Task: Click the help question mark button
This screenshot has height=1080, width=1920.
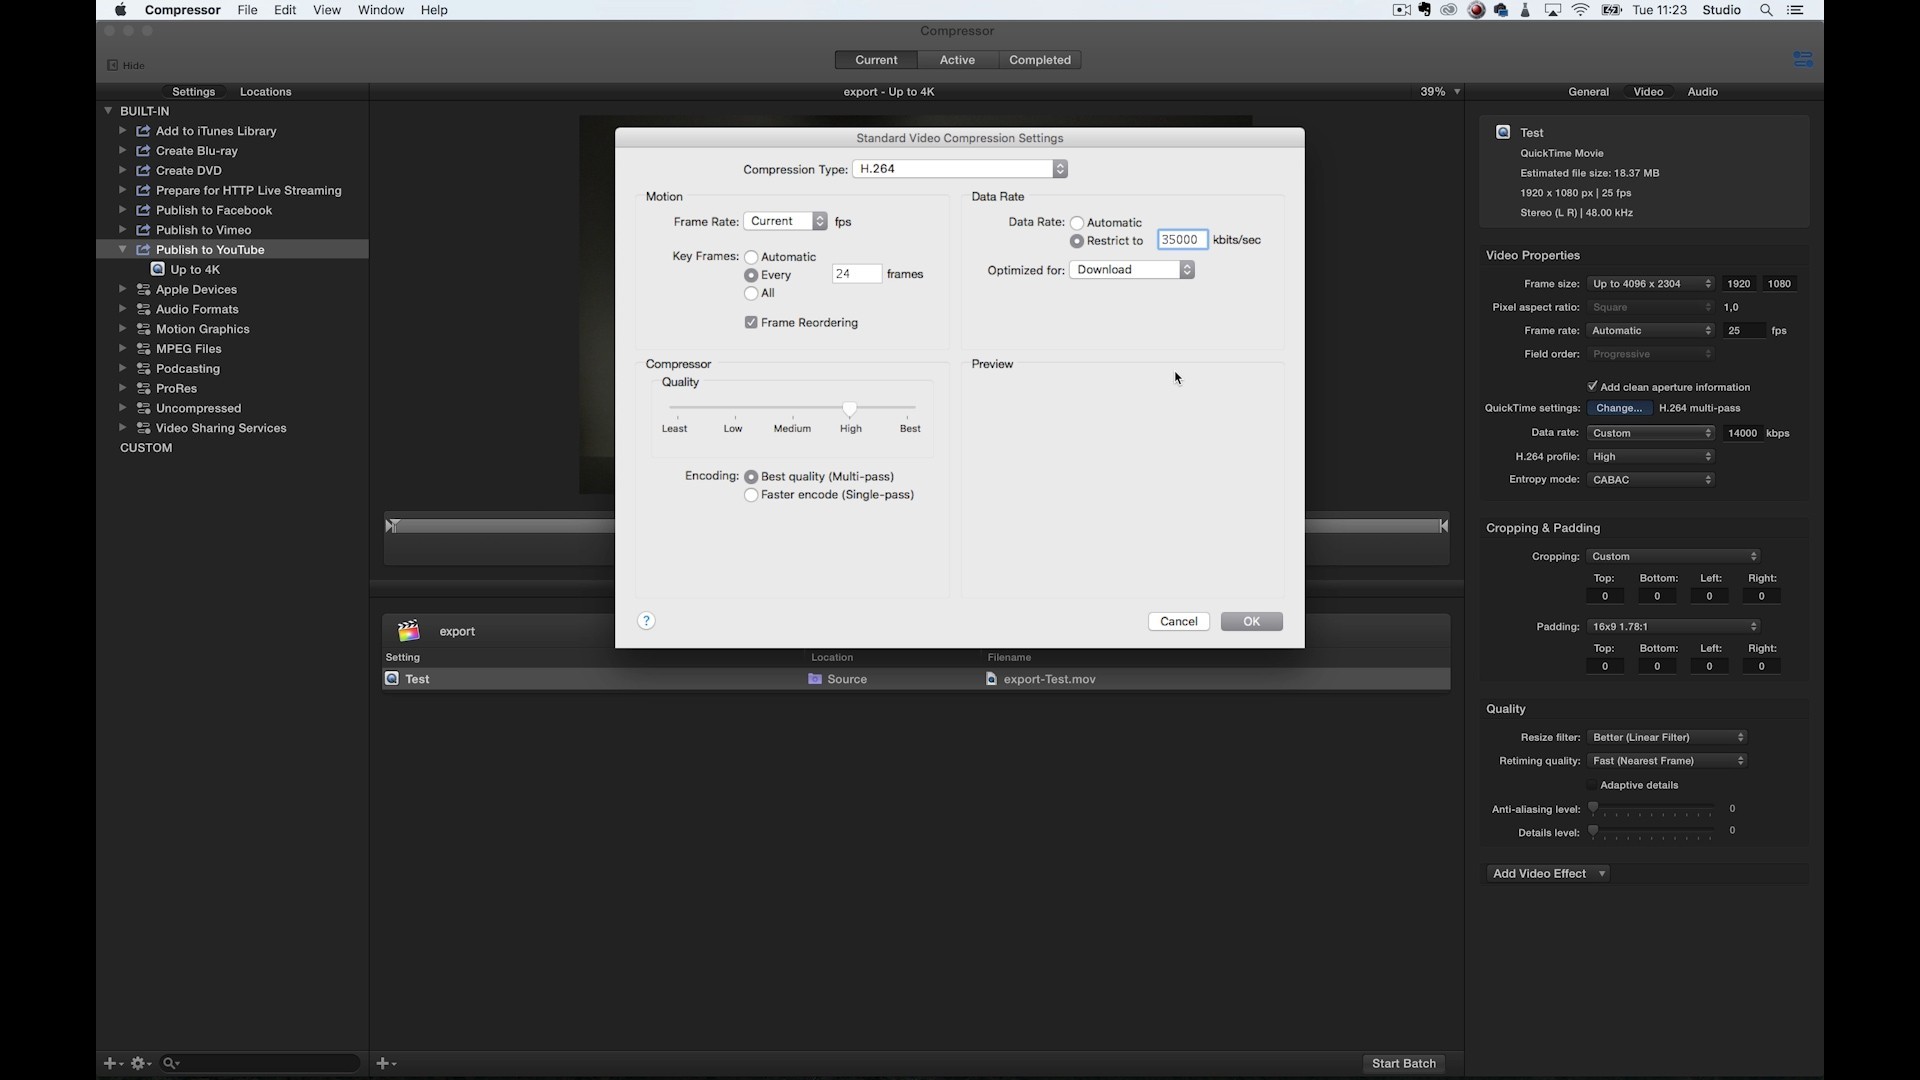Action: [647, 621]
